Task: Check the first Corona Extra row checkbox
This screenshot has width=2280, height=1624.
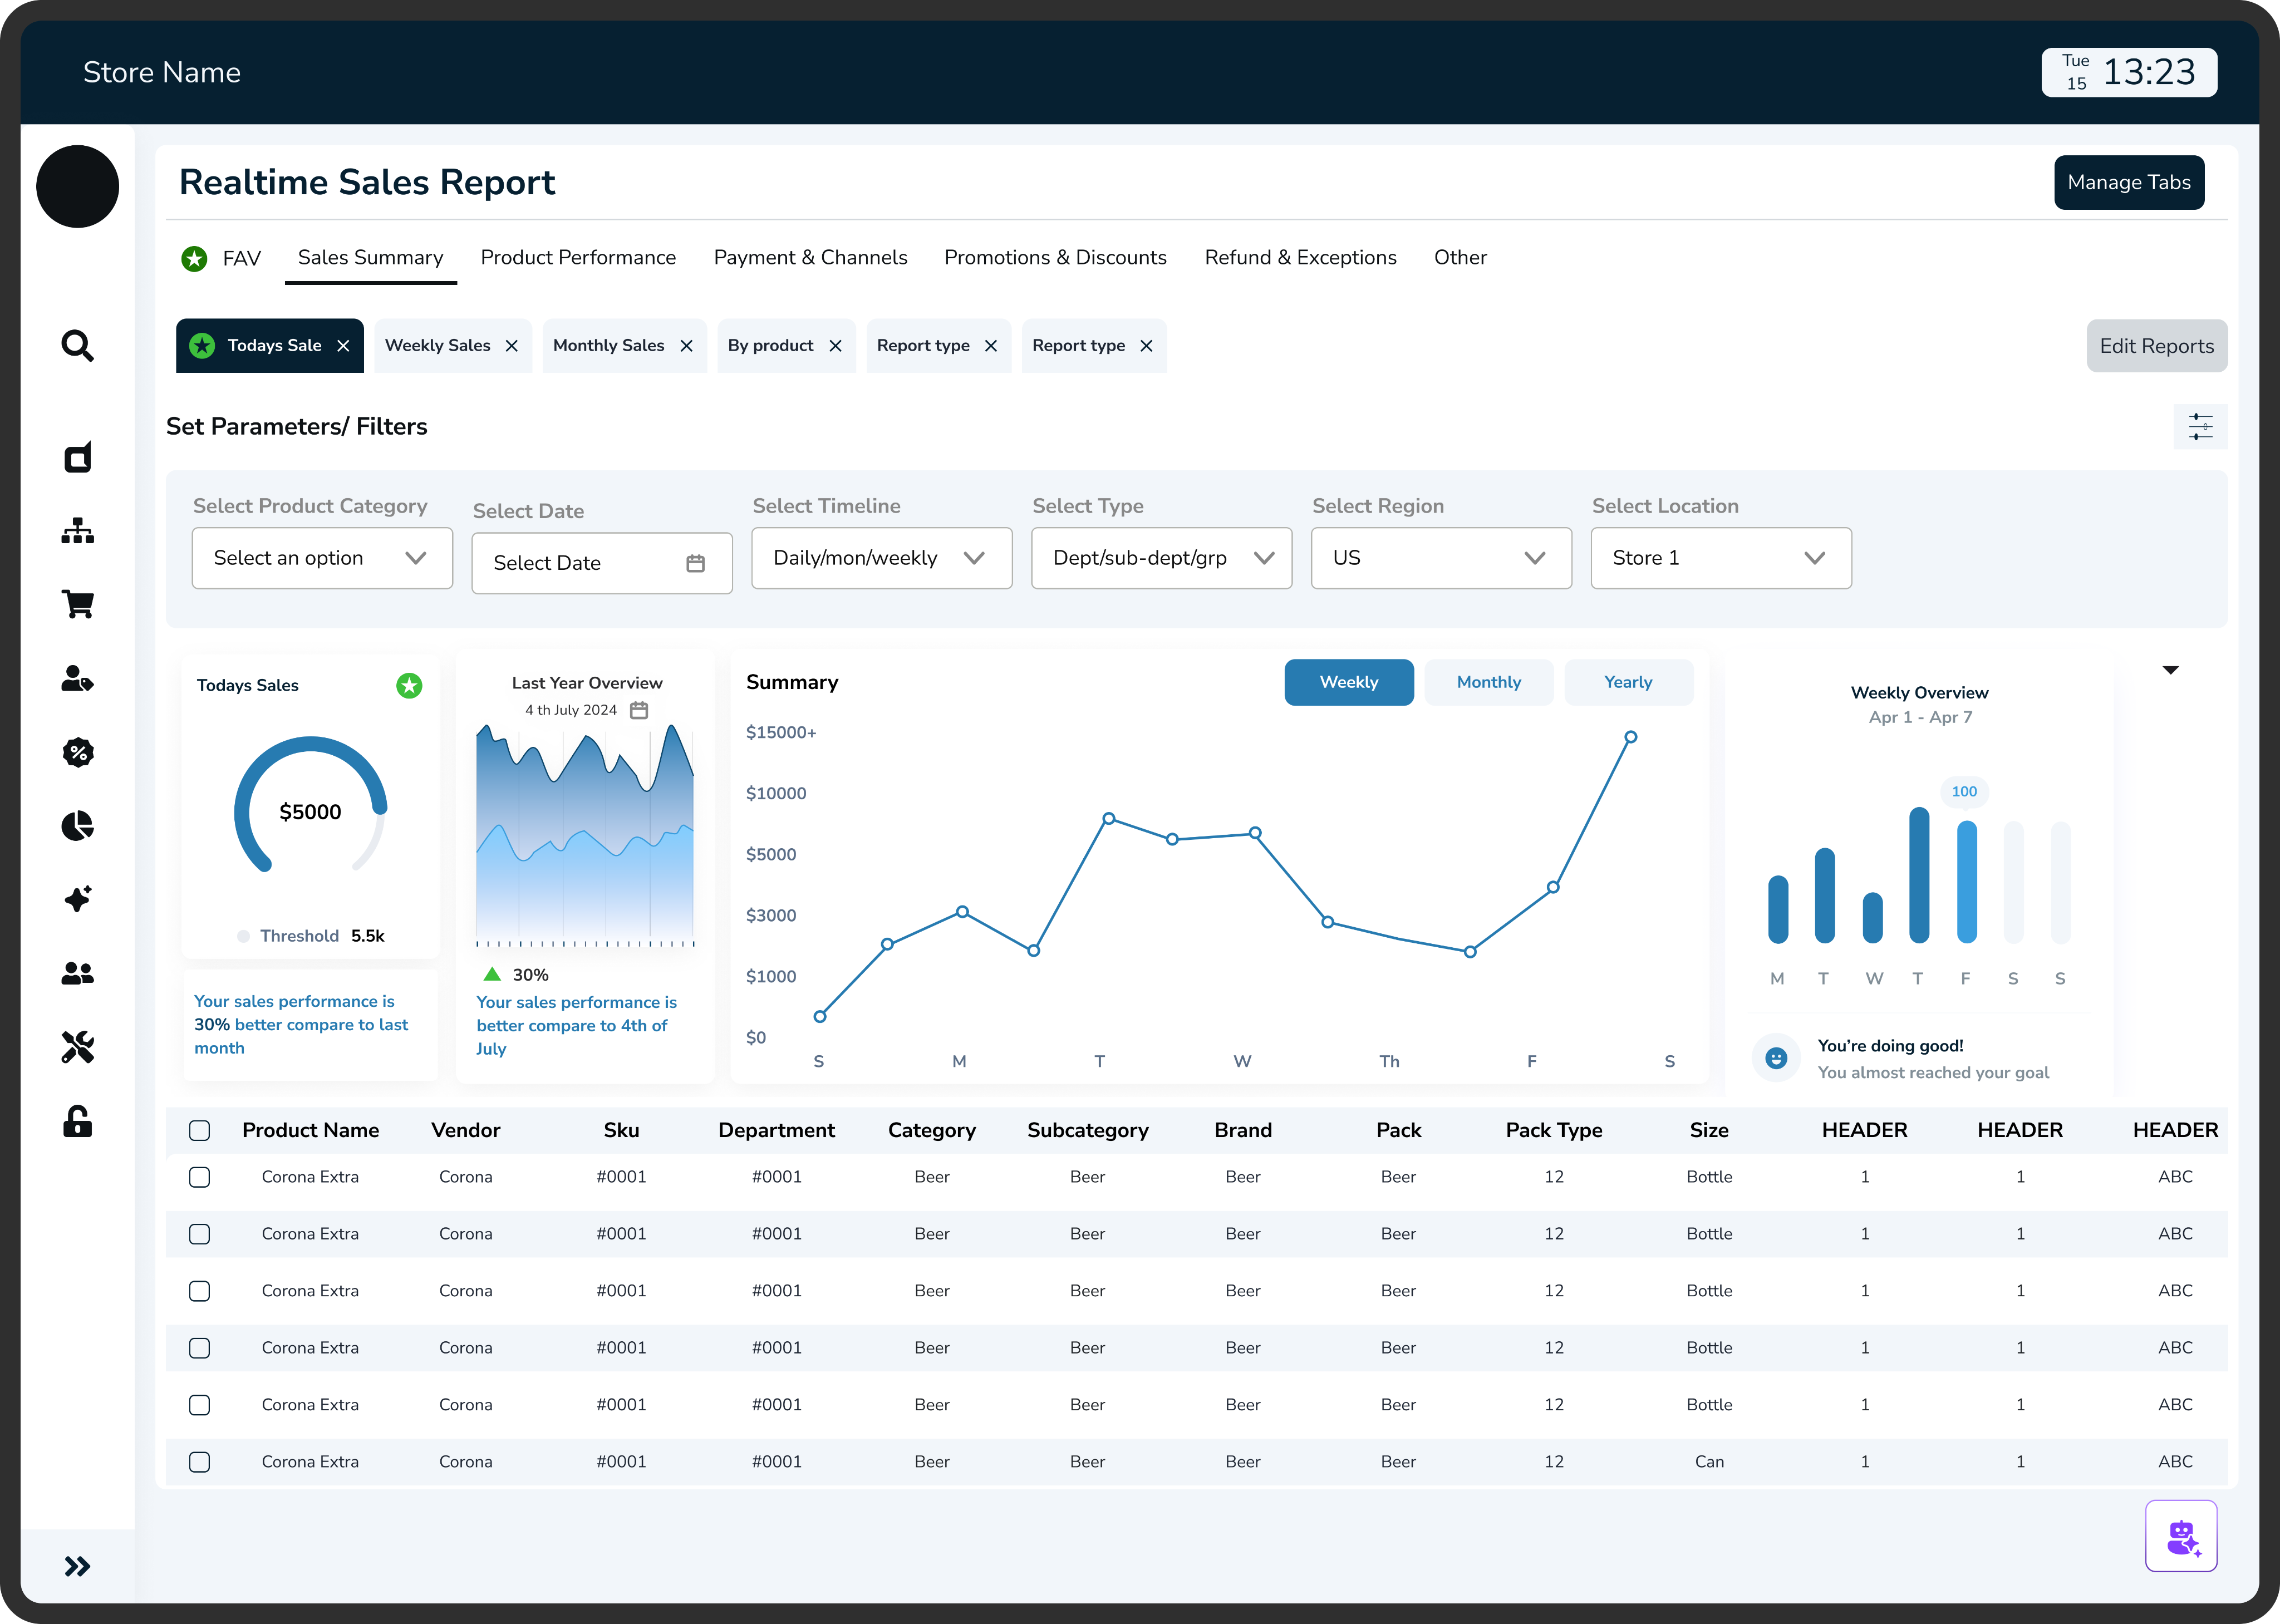Action: pyautogui.click(x=200, y=1177)
